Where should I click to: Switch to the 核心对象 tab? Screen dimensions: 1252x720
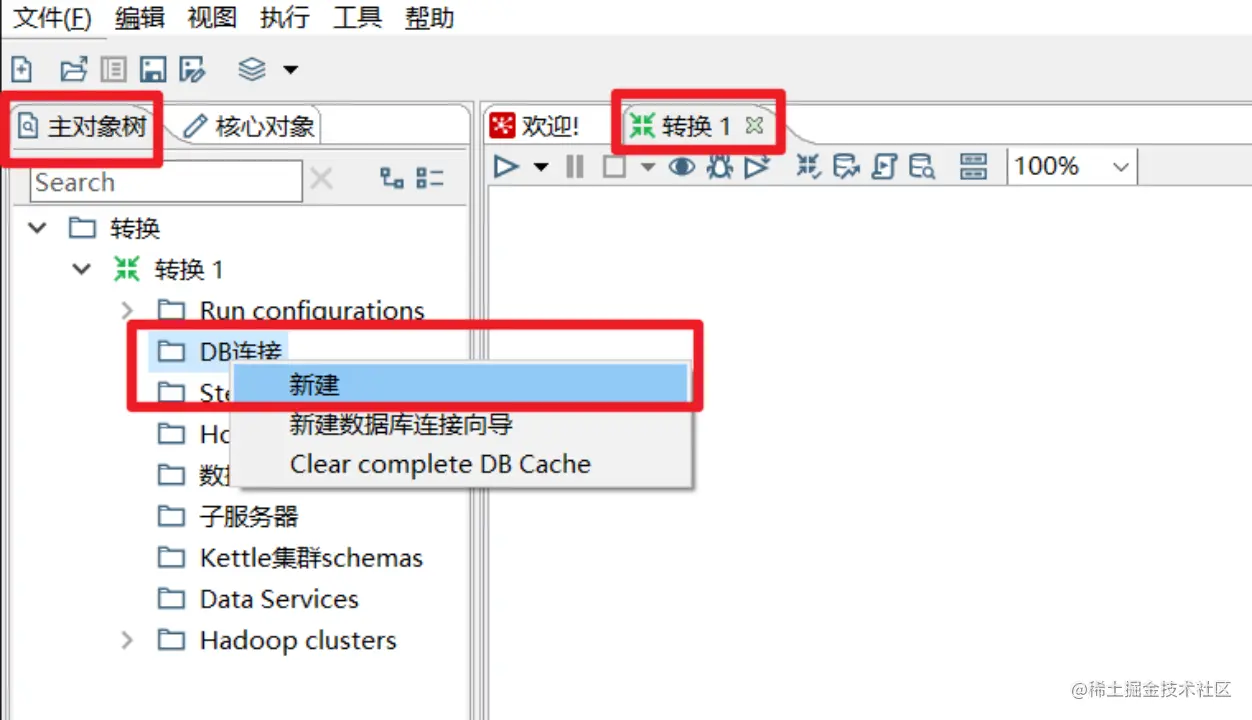pos(251,127)
